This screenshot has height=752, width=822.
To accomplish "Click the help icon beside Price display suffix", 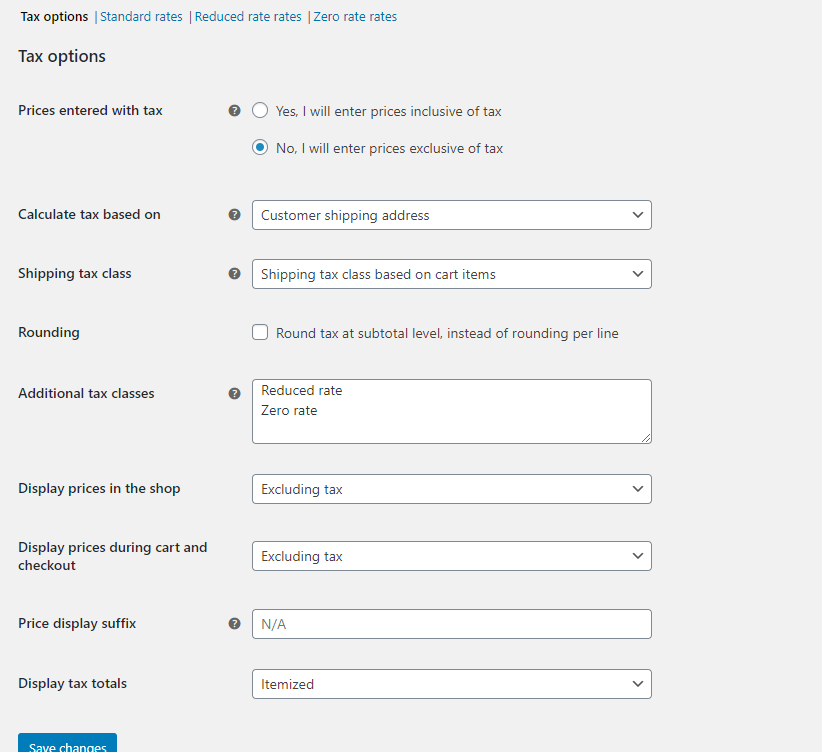I will [234, 623].
